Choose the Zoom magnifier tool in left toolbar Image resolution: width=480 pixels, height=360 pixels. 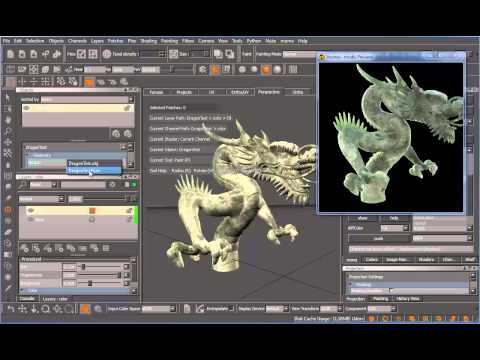8,131
